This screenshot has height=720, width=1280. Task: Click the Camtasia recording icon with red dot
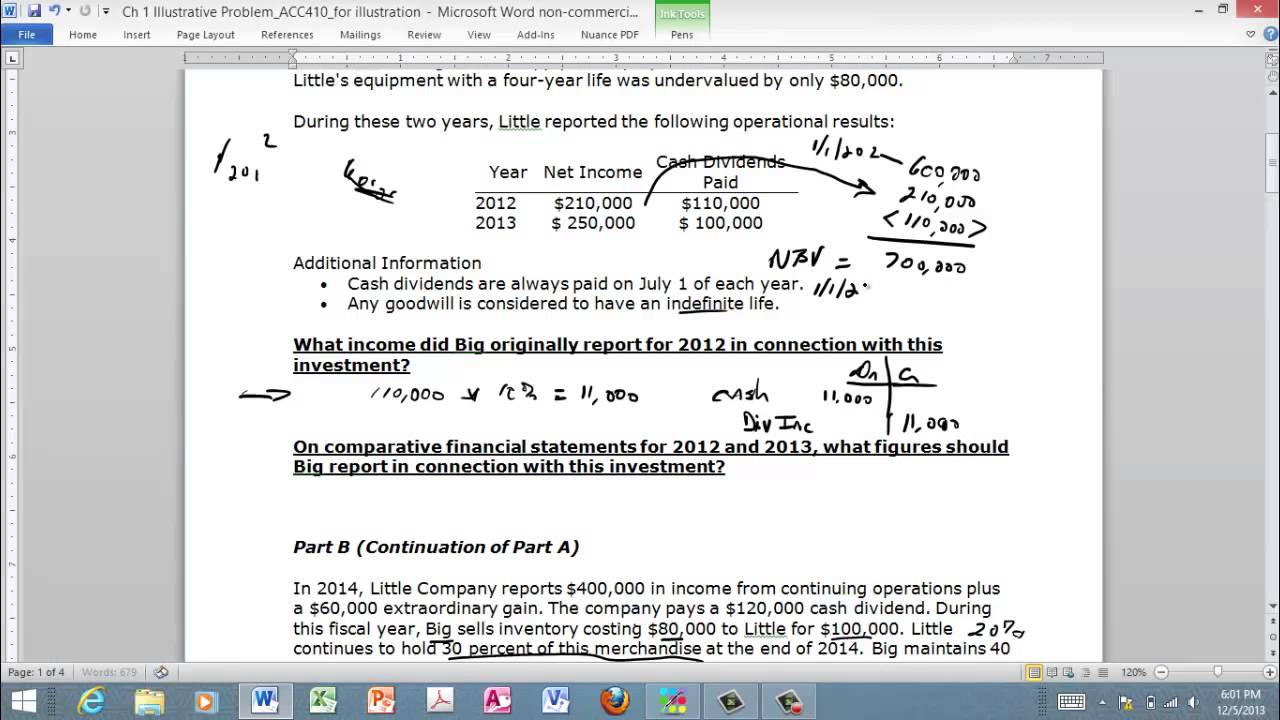tap(788, 701)
